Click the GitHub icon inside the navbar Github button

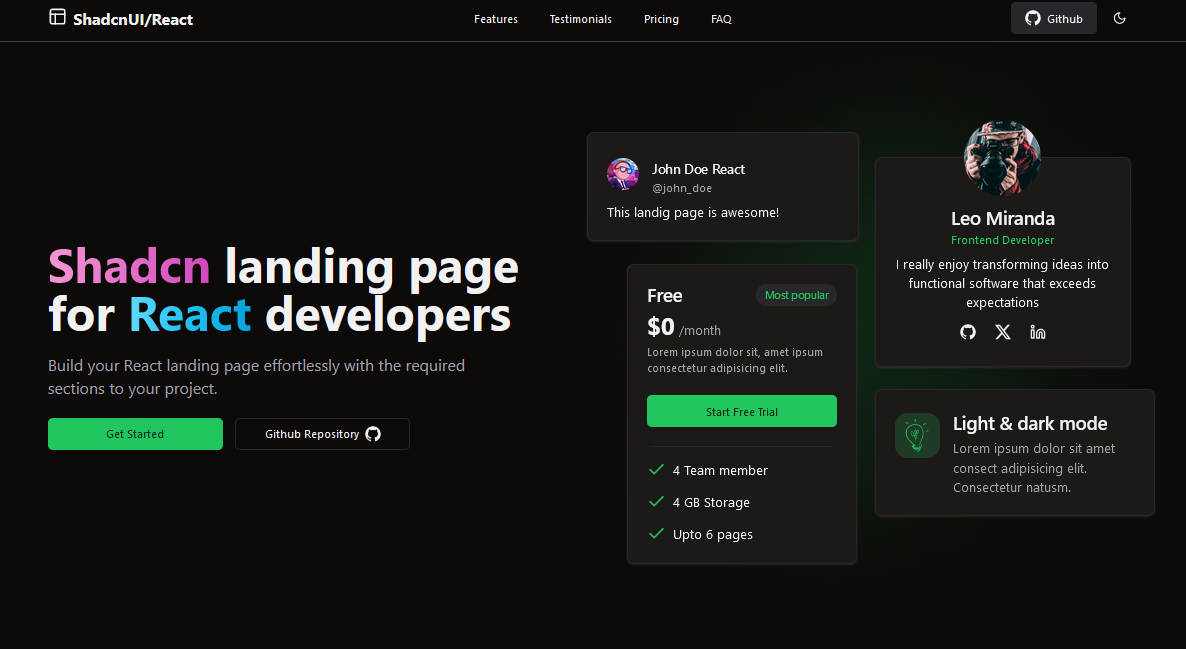coord(1032,17)
